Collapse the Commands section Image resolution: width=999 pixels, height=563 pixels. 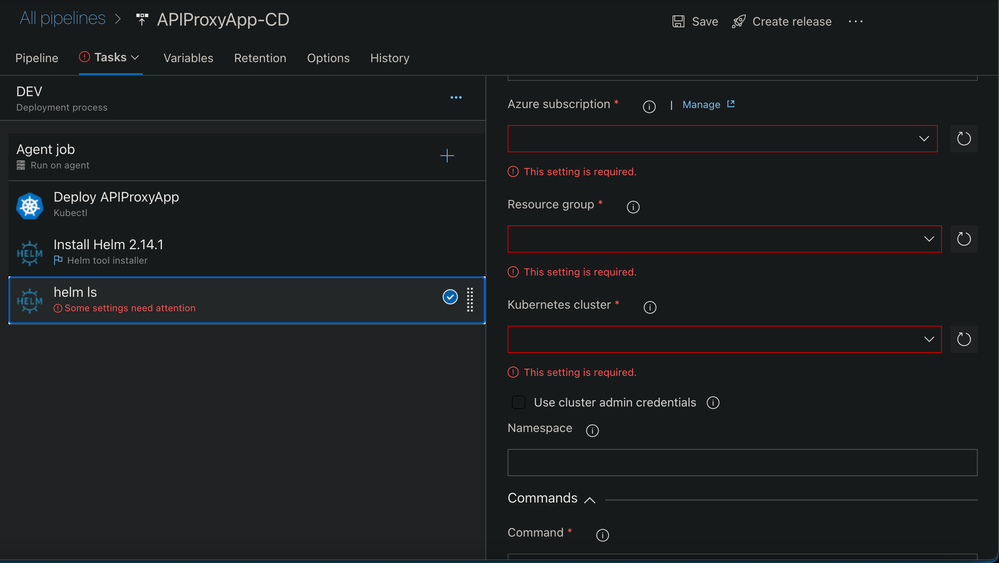[590, 500]
